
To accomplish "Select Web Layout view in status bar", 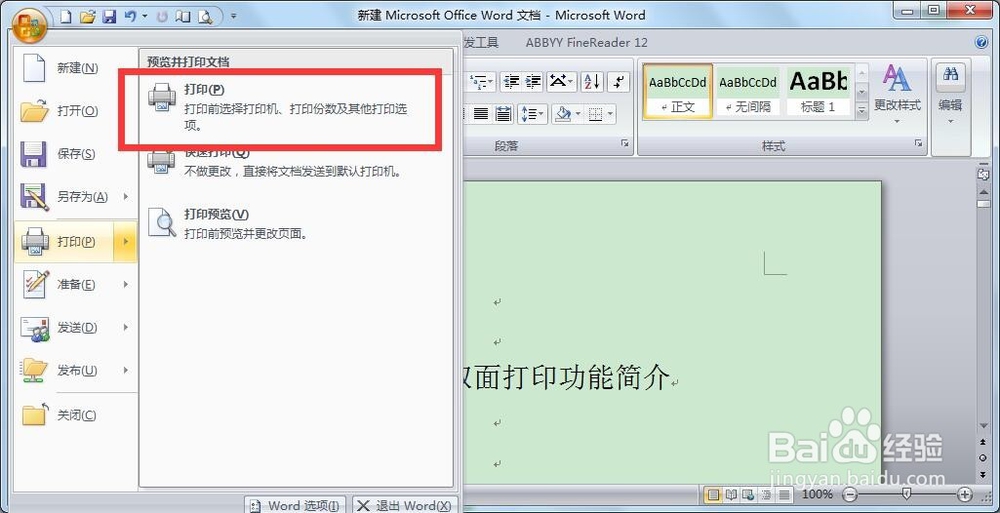I will 749,494.
